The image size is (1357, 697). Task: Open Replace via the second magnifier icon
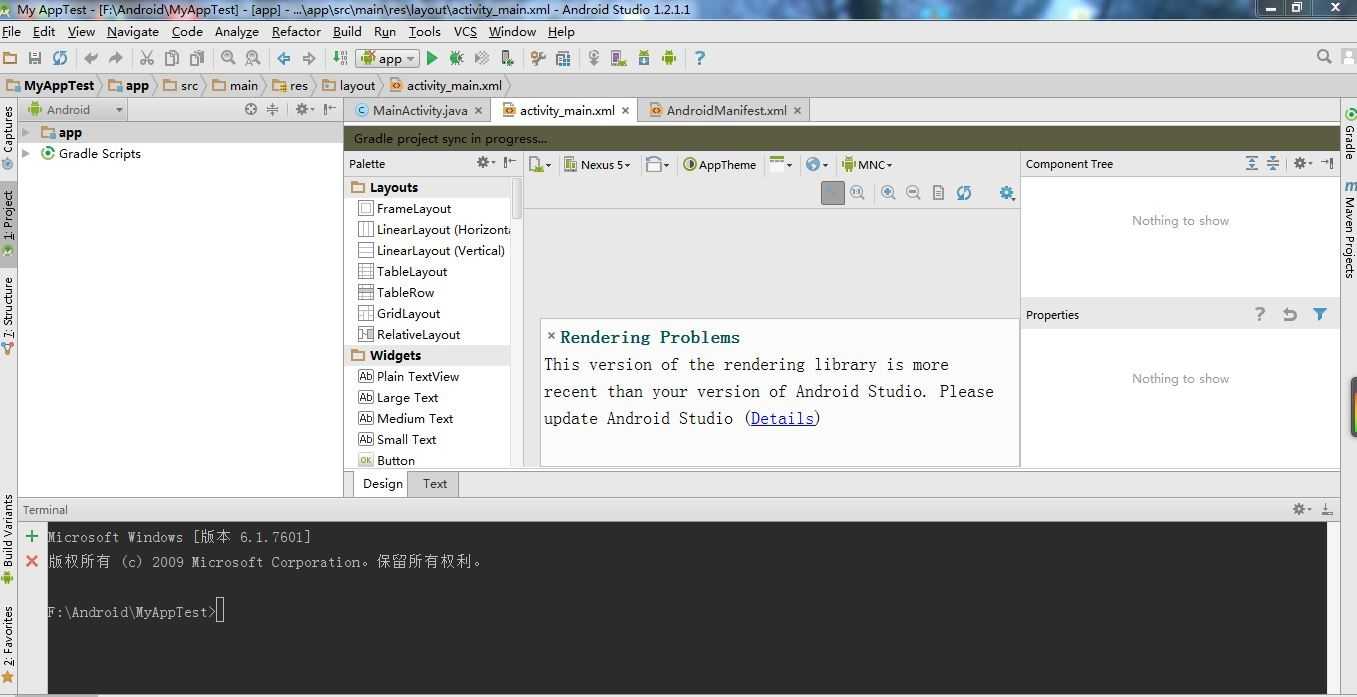[253, 58]
